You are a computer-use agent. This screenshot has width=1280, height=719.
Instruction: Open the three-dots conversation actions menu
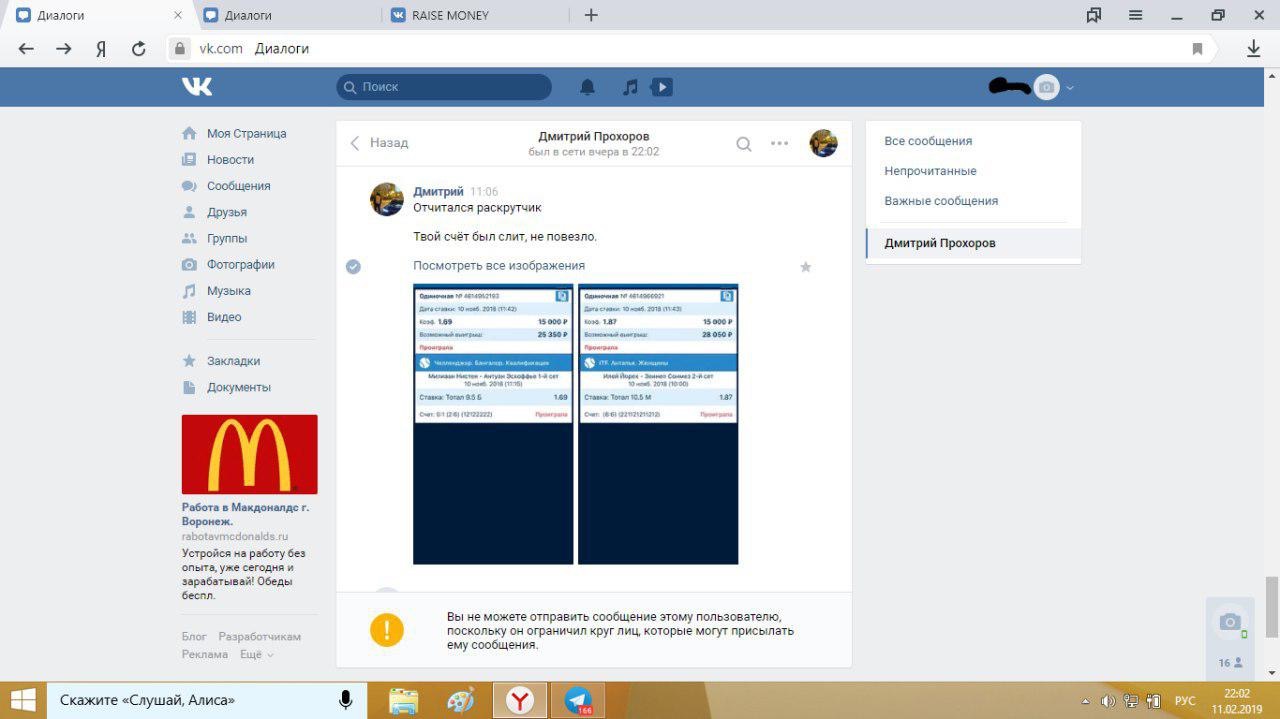pos(780,143)
